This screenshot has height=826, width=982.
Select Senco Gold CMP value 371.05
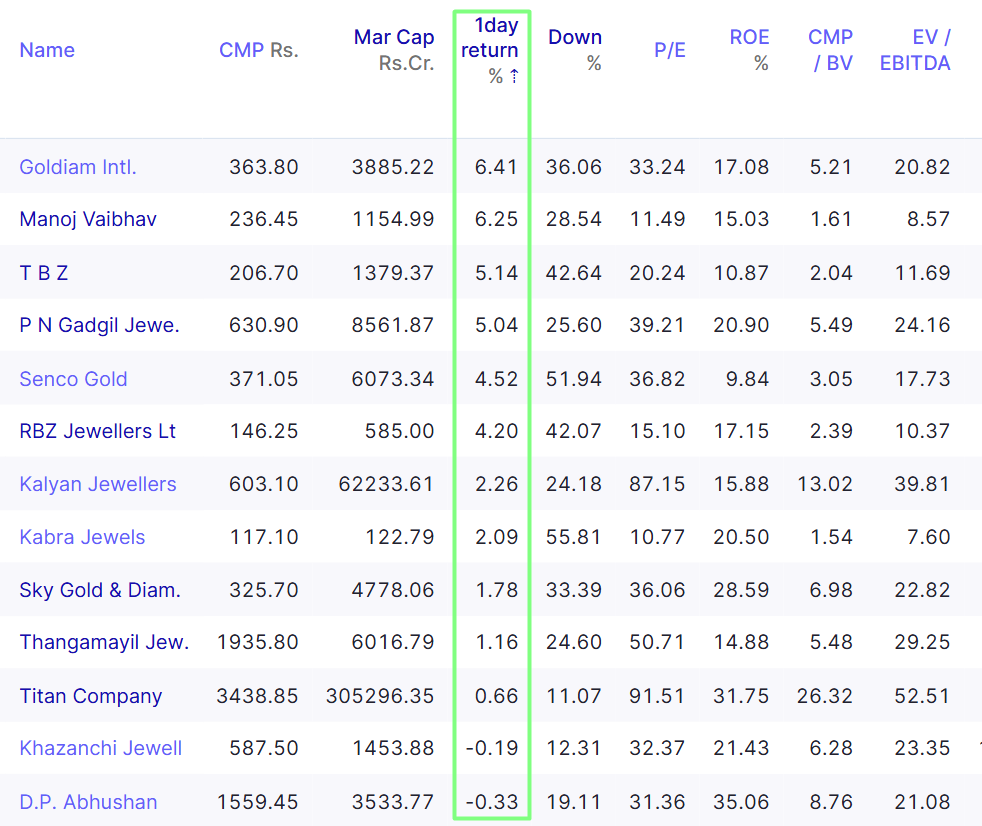click(x=264, y=379)
